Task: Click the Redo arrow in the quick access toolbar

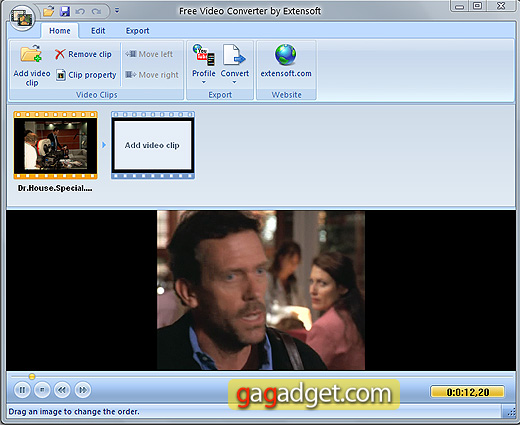Action: 97,12
